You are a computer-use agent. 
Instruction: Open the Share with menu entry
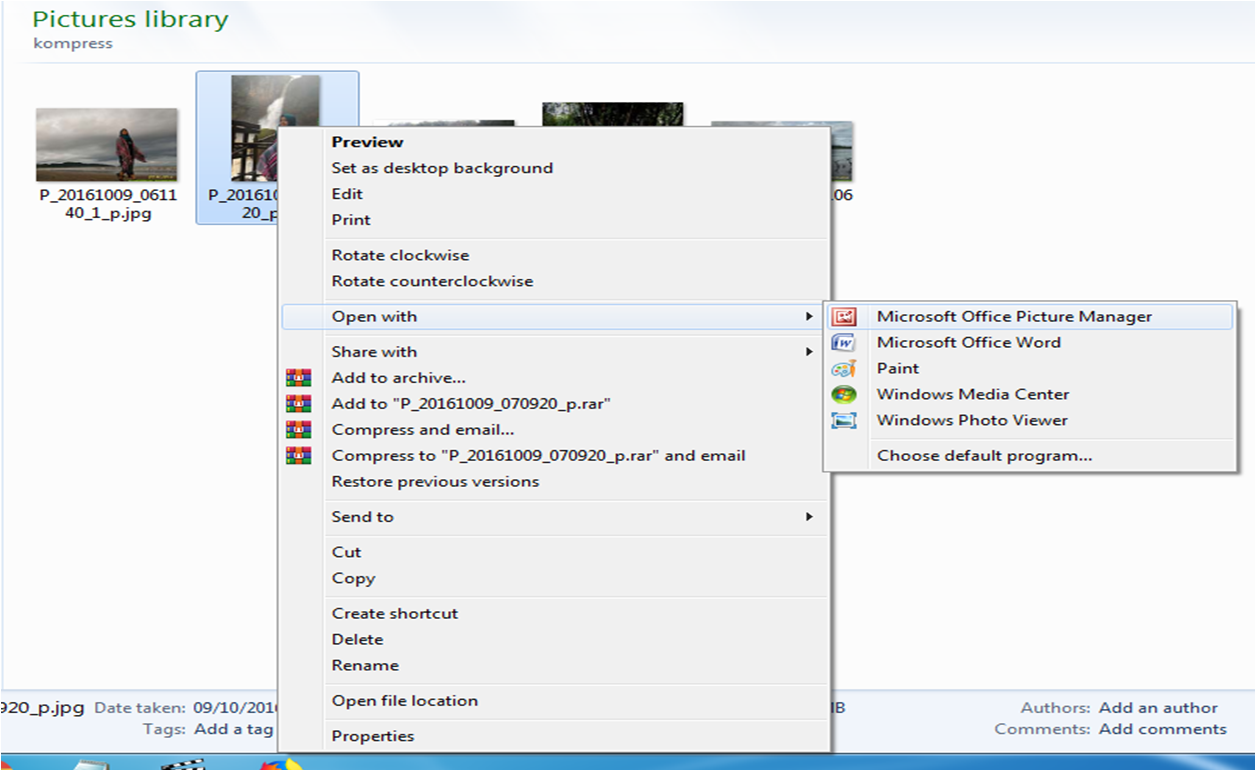tap(553, 352)
